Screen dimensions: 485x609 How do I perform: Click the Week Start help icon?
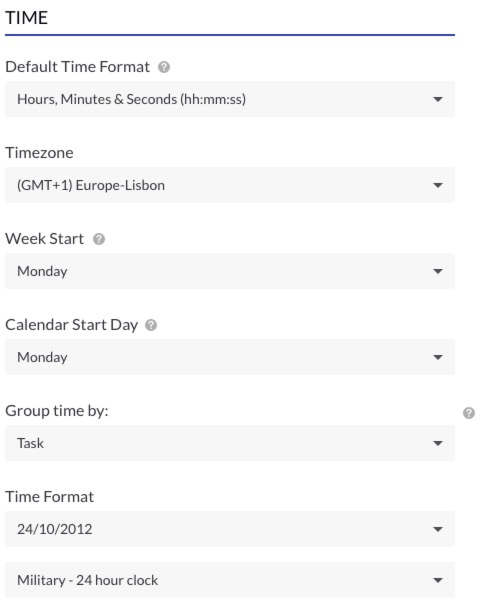(x=99, y=239)
